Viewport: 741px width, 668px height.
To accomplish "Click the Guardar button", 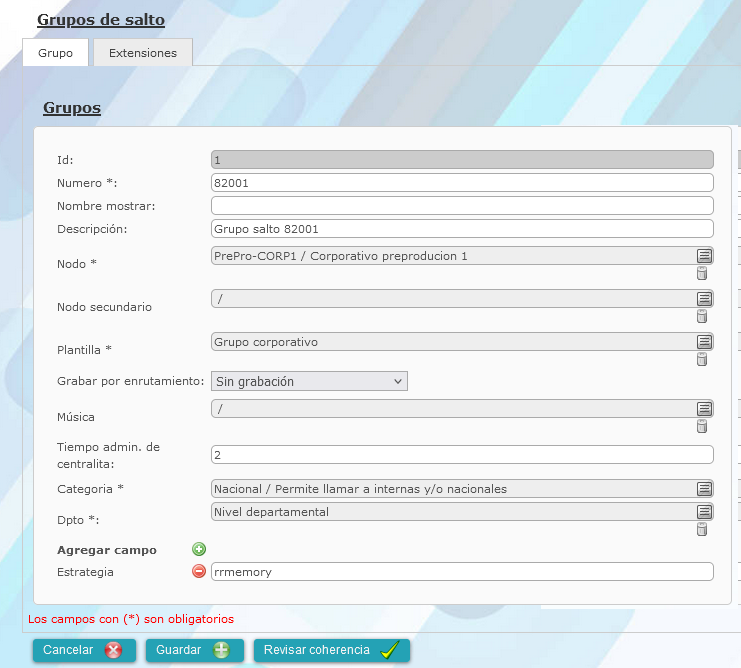I will 195,650.
